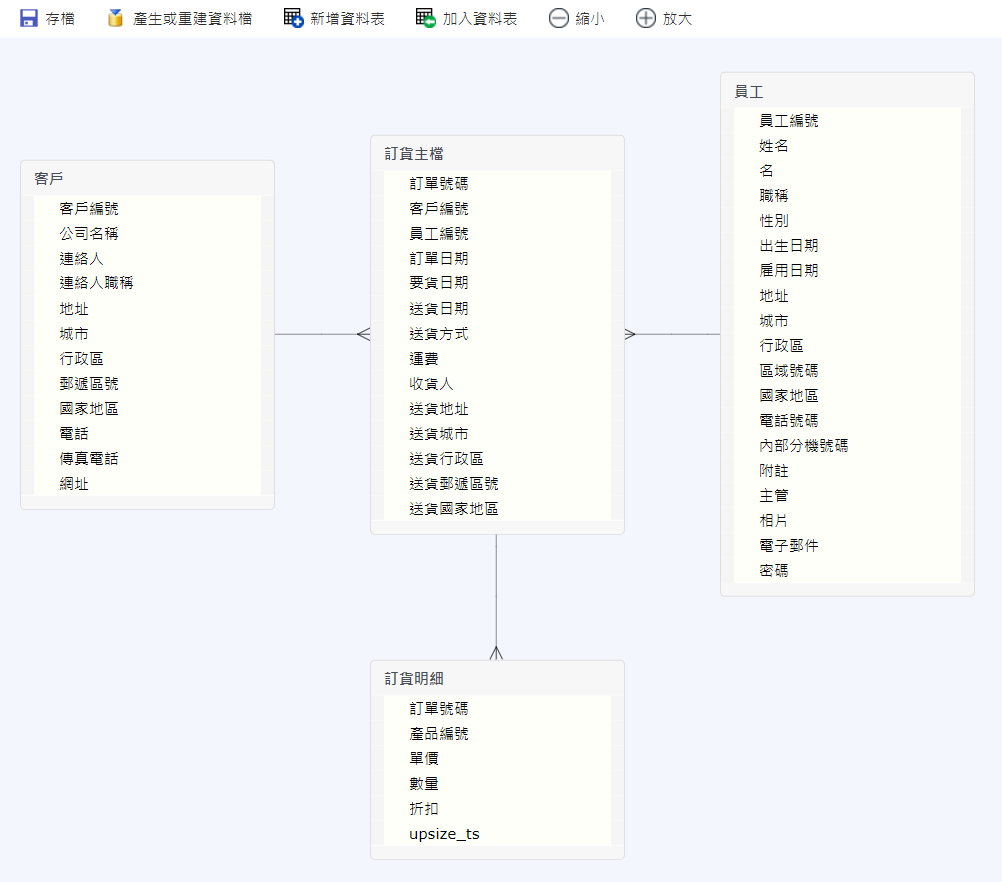Click the 連絡人職稱 field row
This screenshot has height=882, width=1002.
click(148, 283)
